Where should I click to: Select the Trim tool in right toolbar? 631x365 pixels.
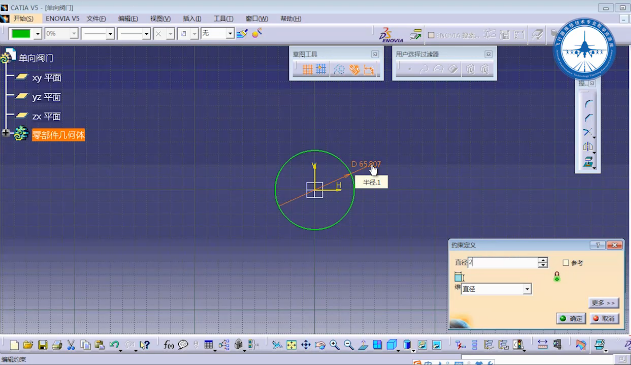[x=588, y=132]
